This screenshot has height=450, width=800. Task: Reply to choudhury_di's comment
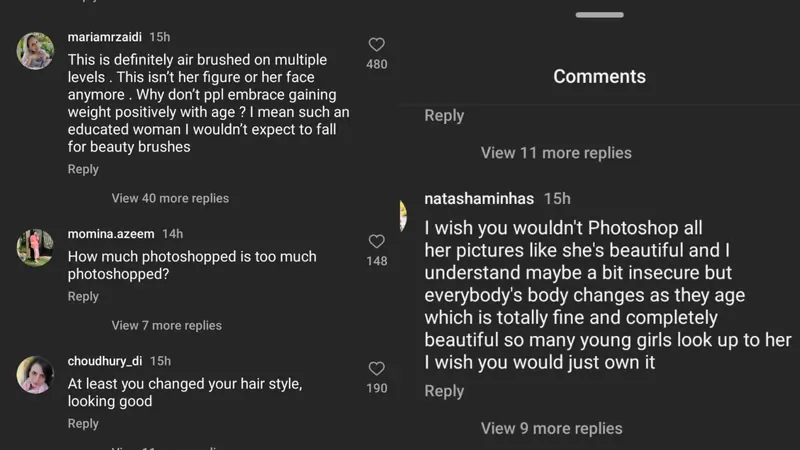point(83,423)
